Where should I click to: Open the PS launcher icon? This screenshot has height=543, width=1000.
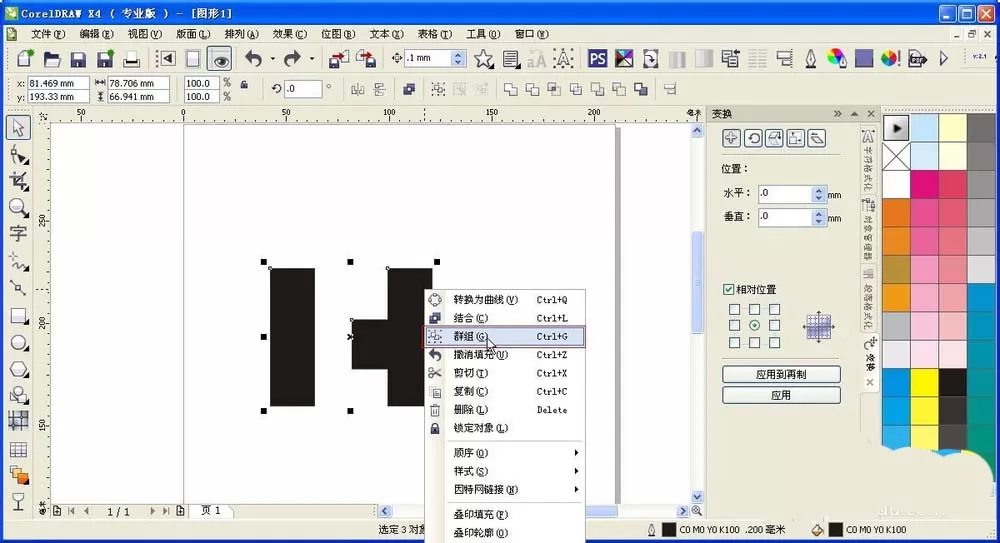(597, 59)
